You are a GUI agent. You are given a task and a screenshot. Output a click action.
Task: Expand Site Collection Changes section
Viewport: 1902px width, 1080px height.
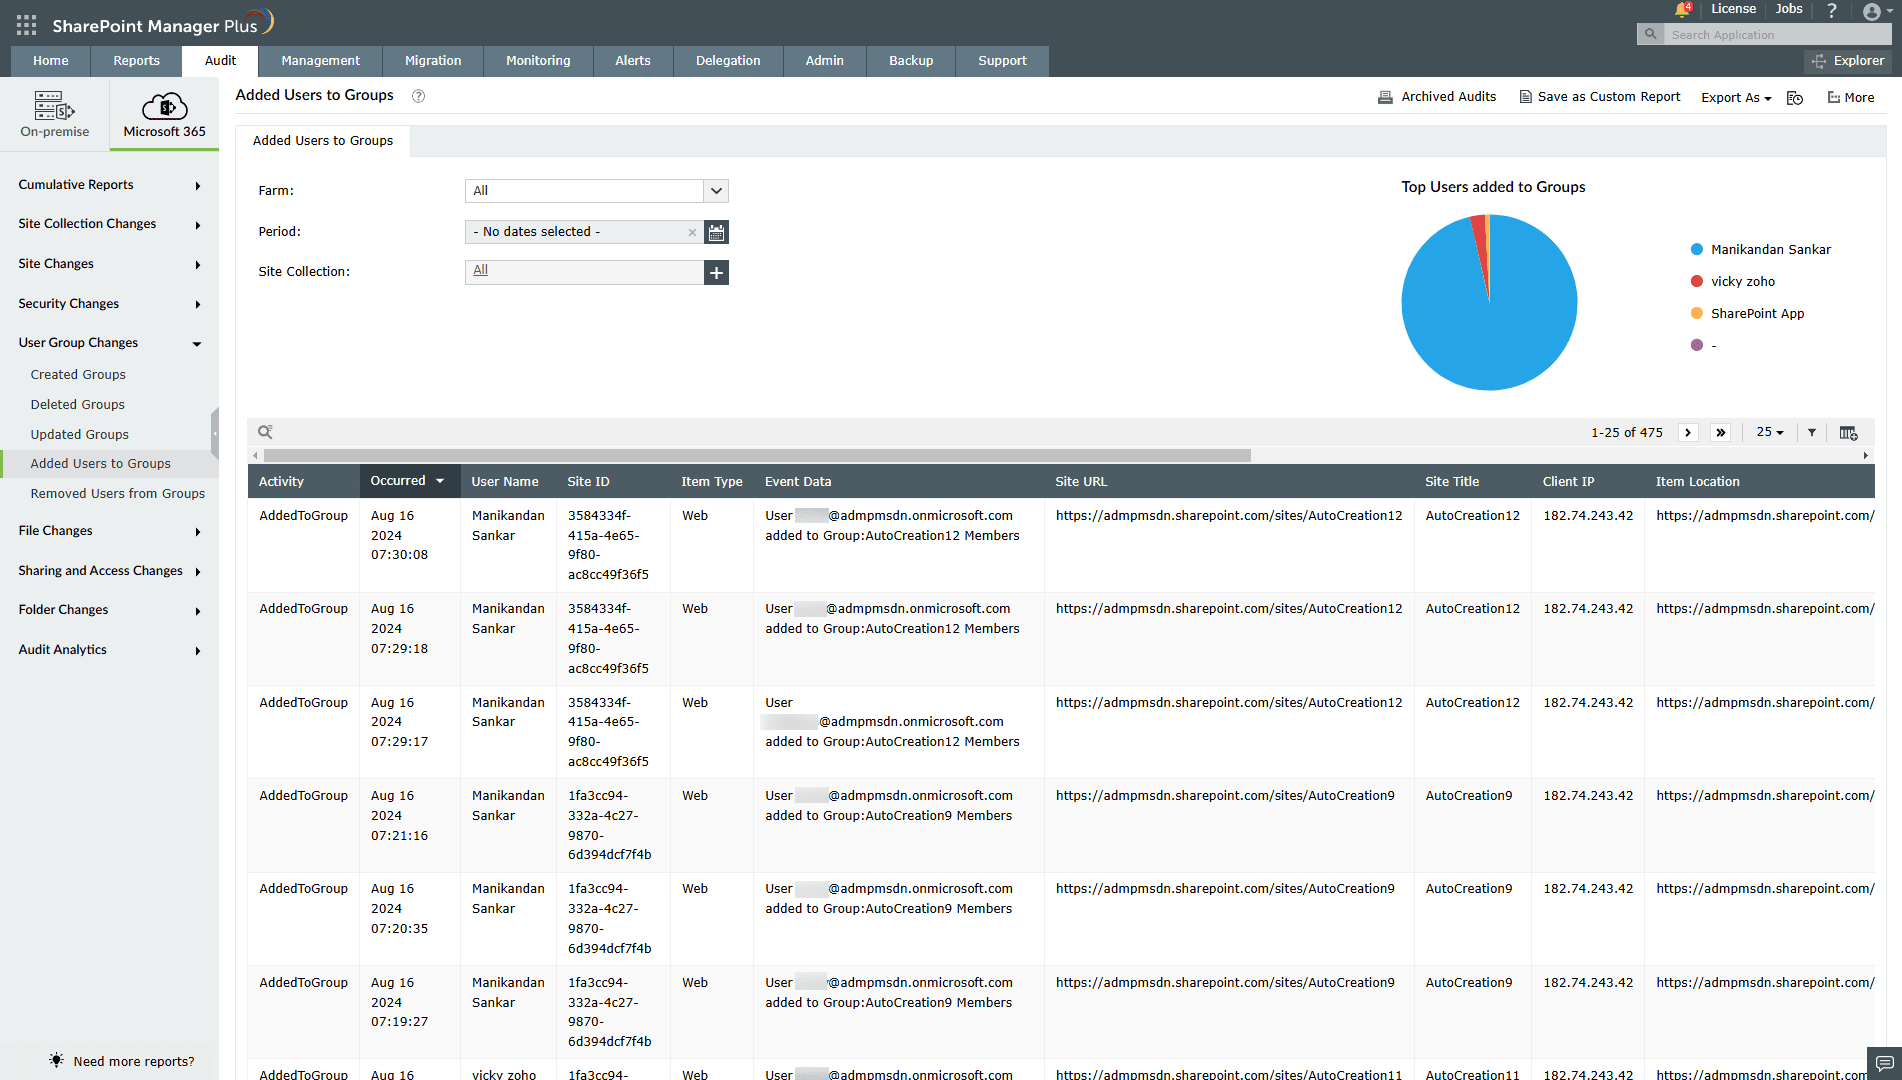[109, 224]
